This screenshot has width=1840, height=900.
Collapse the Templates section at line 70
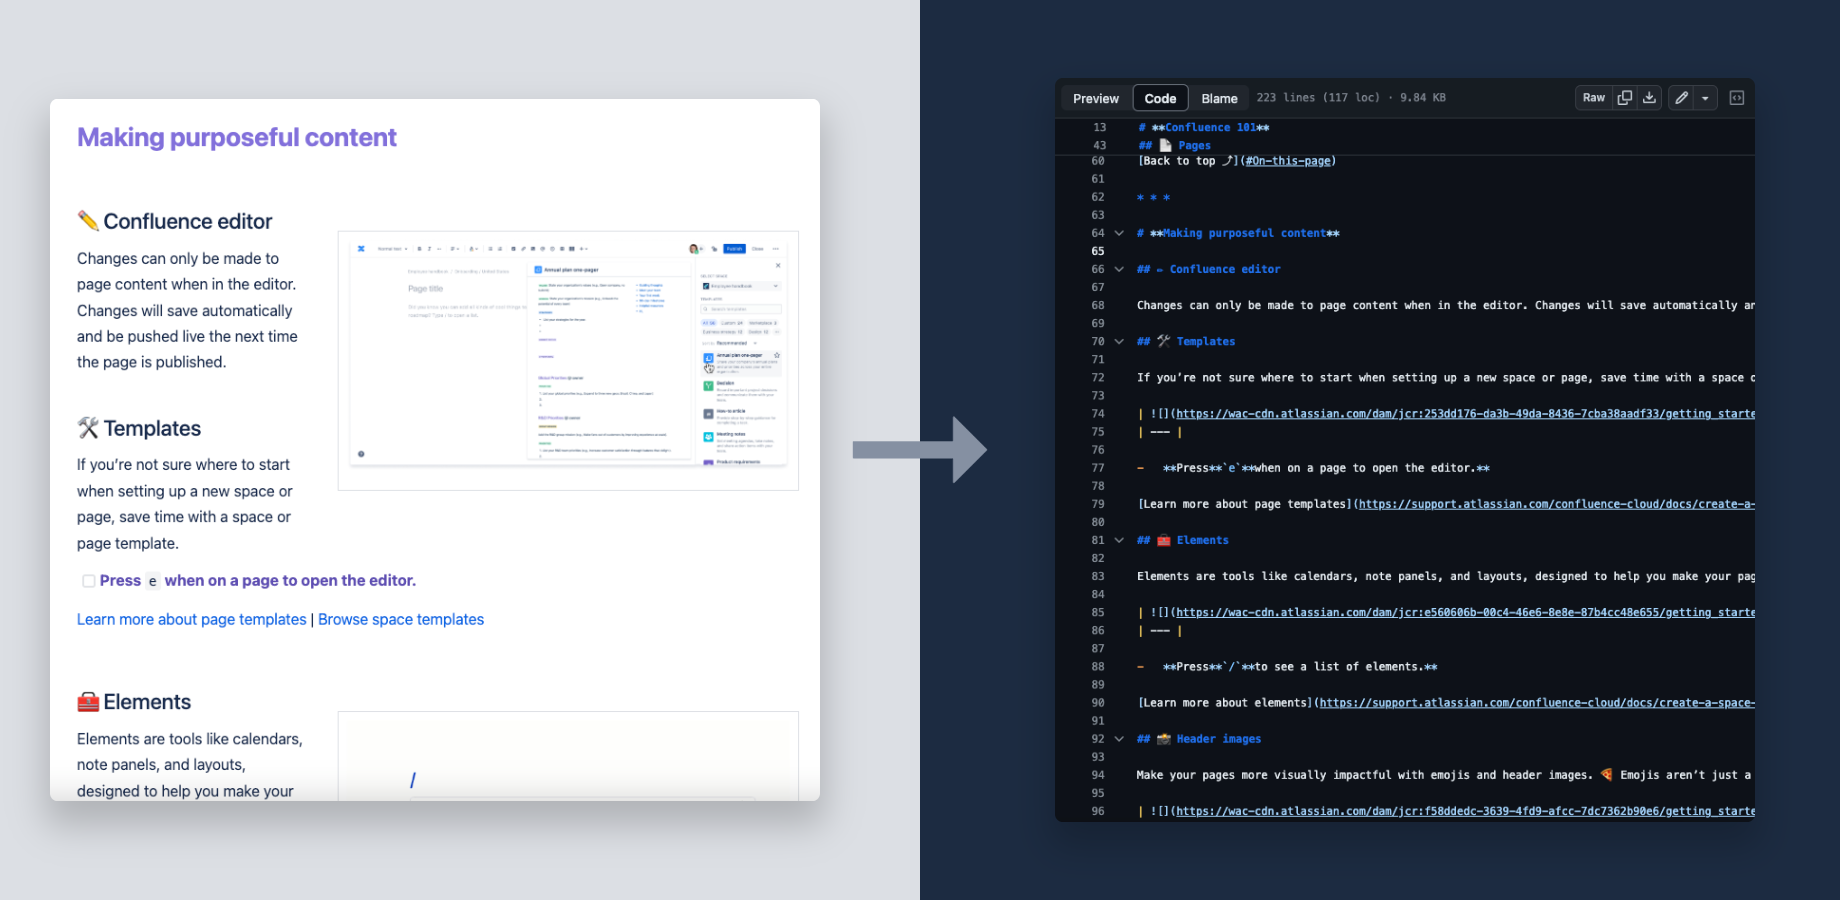tap(1119, 341)
